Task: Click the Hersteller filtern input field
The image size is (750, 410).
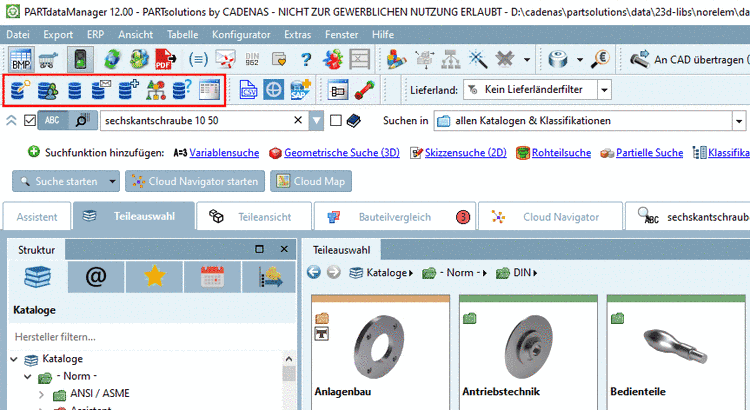Action: click(x=152, y=337)
